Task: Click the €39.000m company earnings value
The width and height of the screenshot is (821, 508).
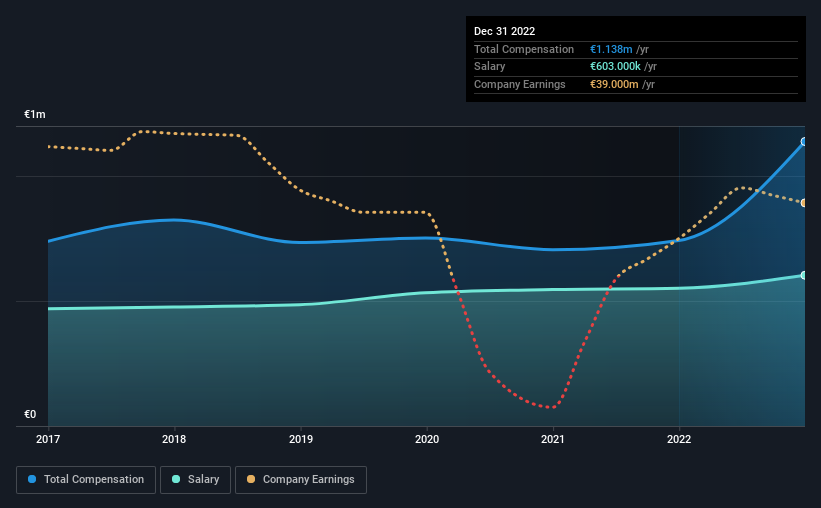Action: [614, 84]
